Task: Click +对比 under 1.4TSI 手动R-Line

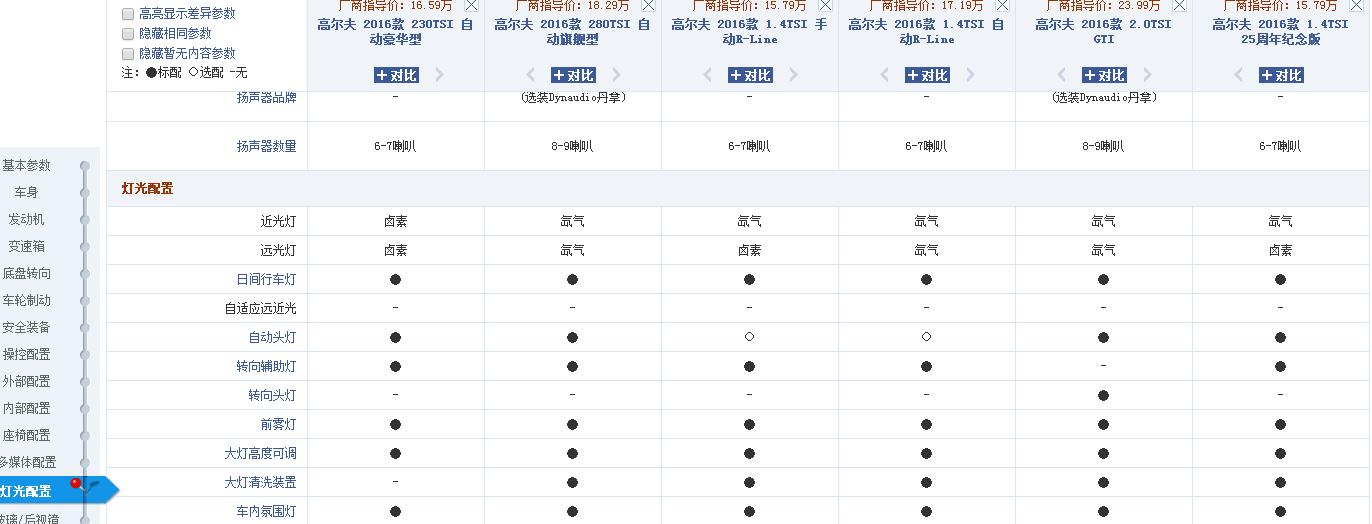Action: (750, 75)
